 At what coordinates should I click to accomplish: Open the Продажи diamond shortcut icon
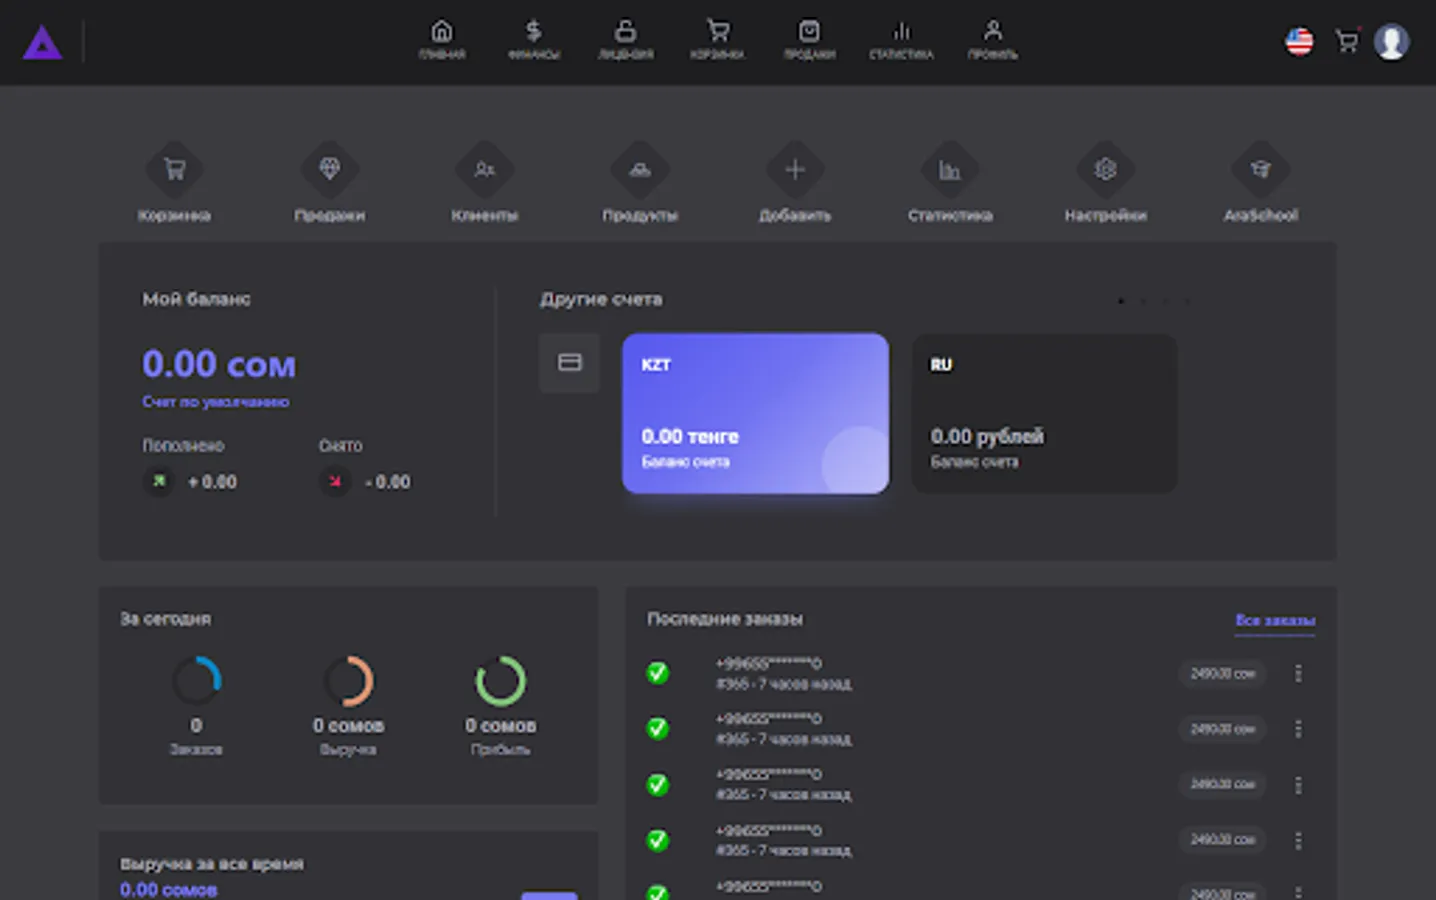pos(329,170)
